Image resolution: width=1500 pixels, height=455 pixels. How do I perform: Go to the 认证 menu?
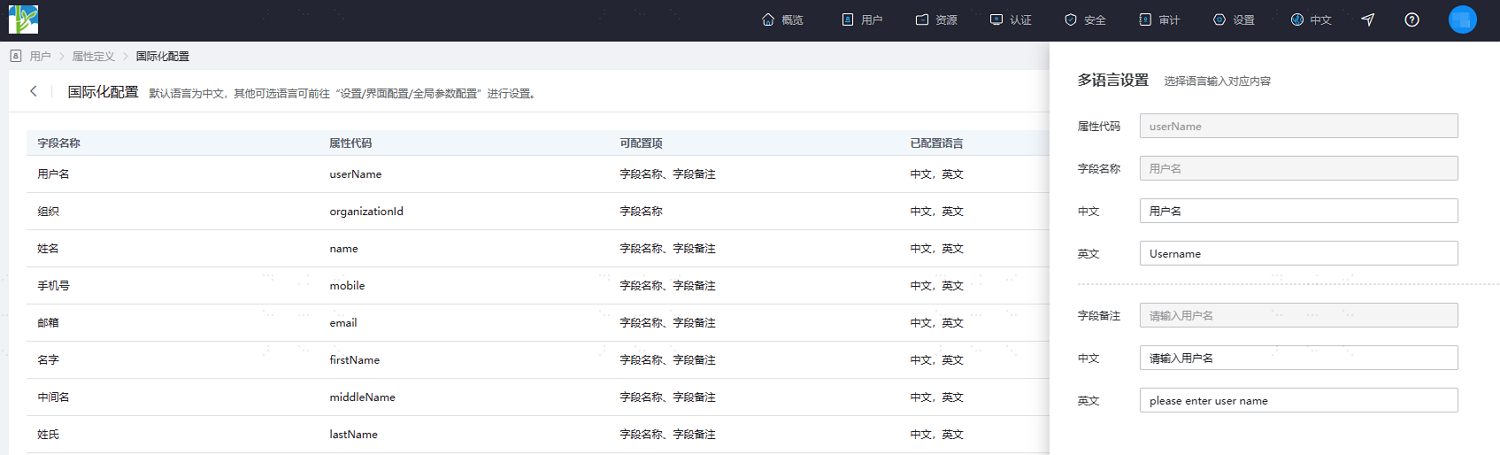click(1010, 20)
